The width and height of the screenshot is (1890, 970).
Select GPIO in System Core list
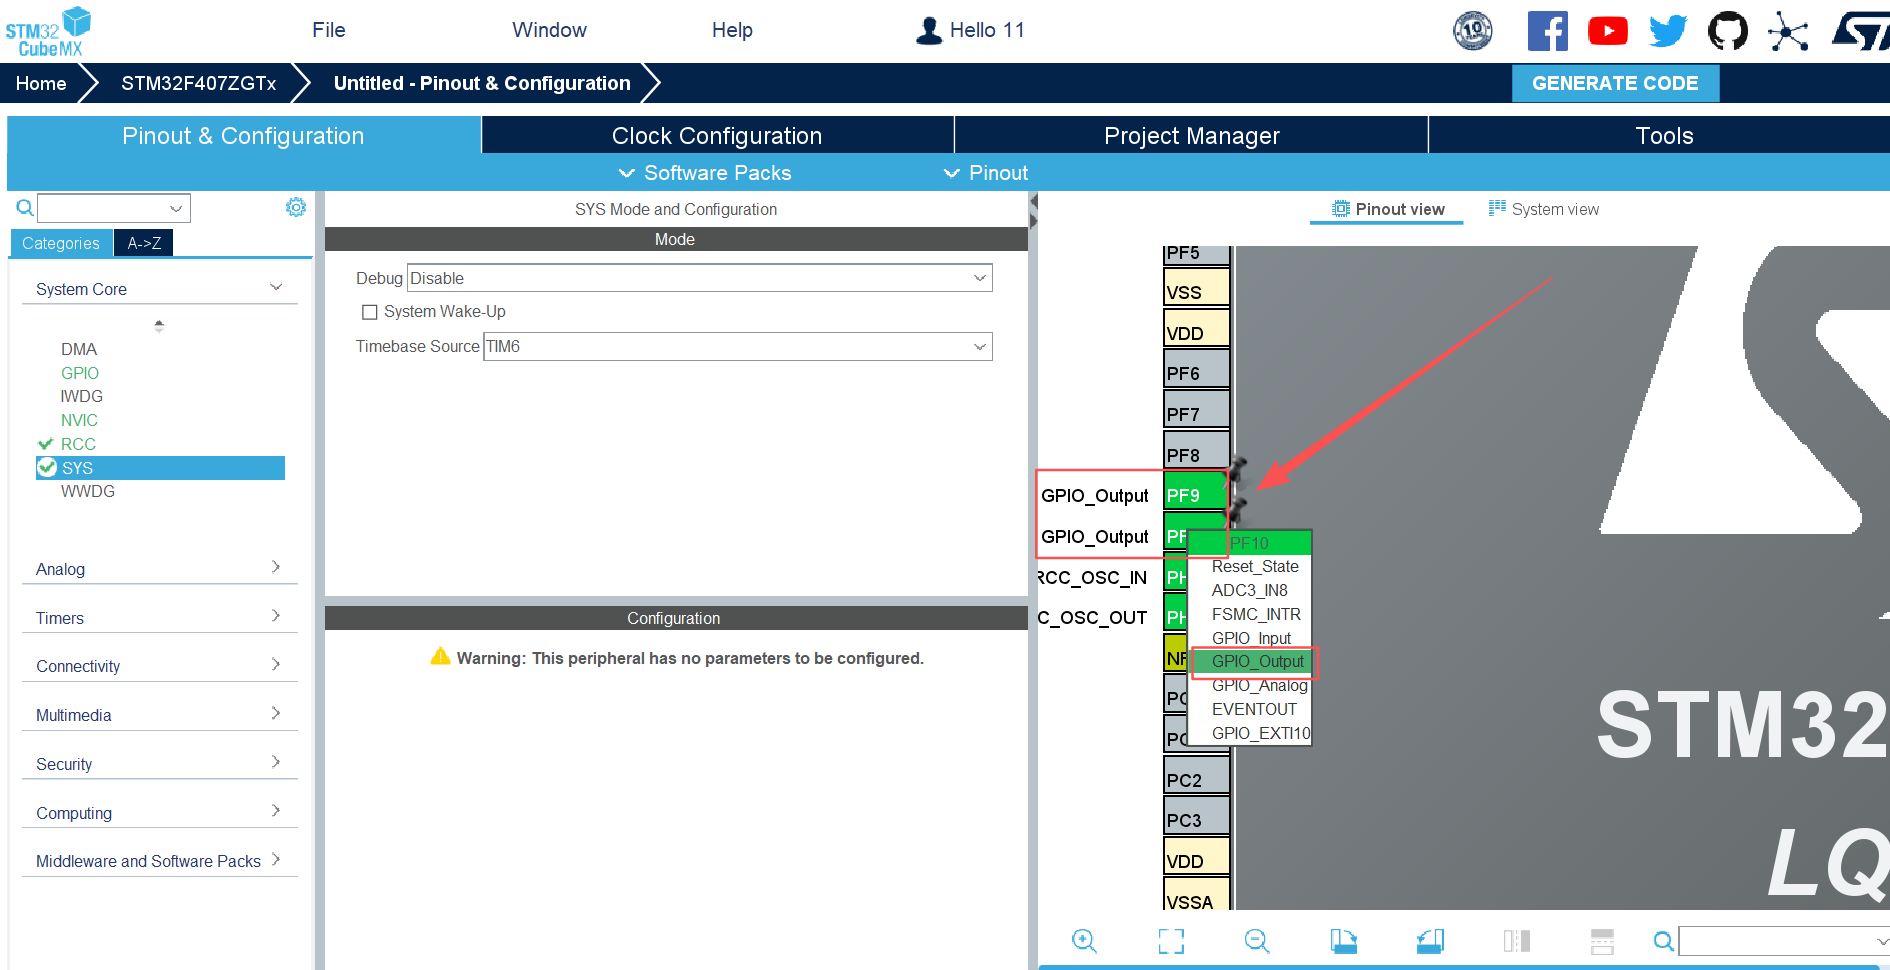[80, 373]
